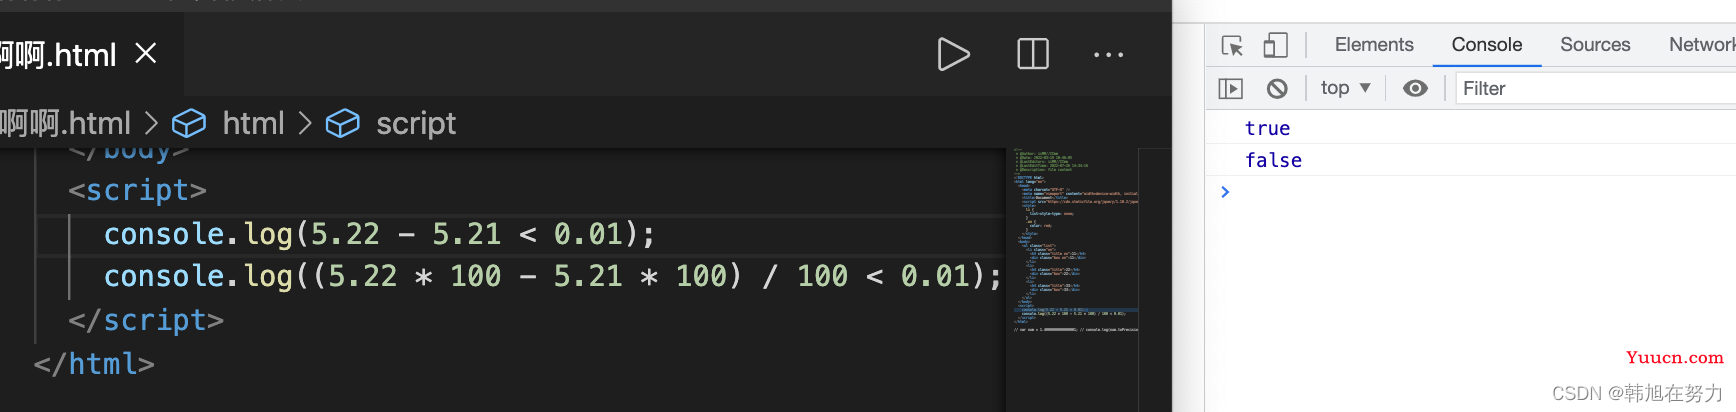Create a live expression with eye icon
This screenshot has width=1736, height=412.
[x=1415, y=89]
